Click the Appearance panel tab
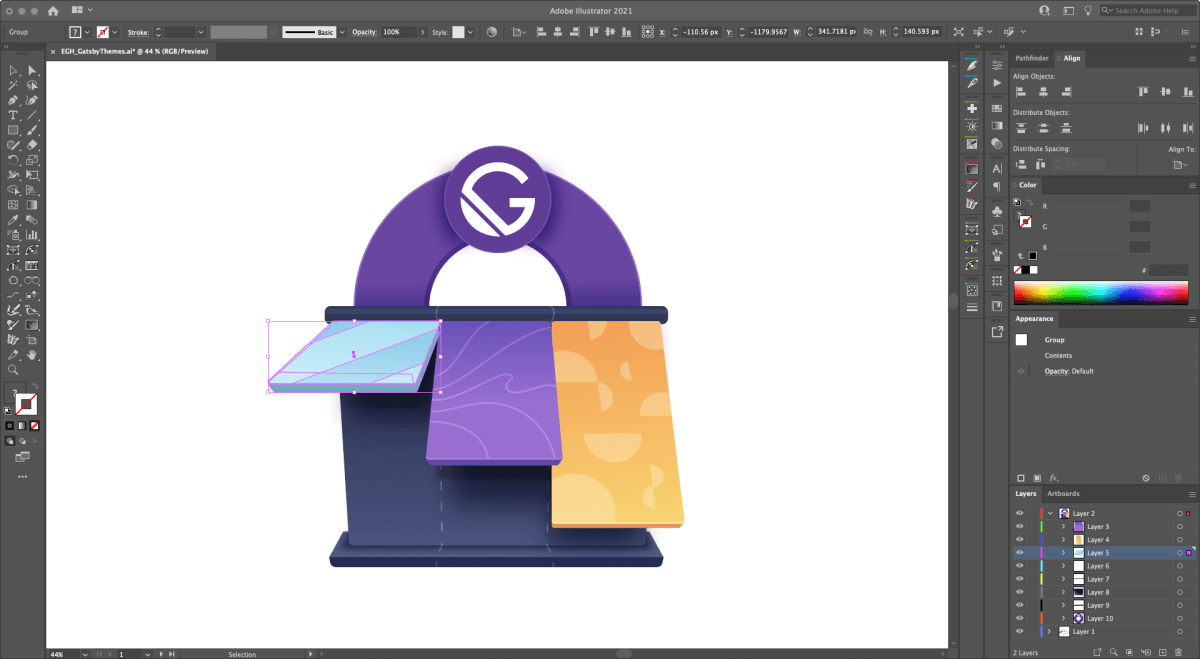This screenshot has width=1200, height=659. [1035, 319]
